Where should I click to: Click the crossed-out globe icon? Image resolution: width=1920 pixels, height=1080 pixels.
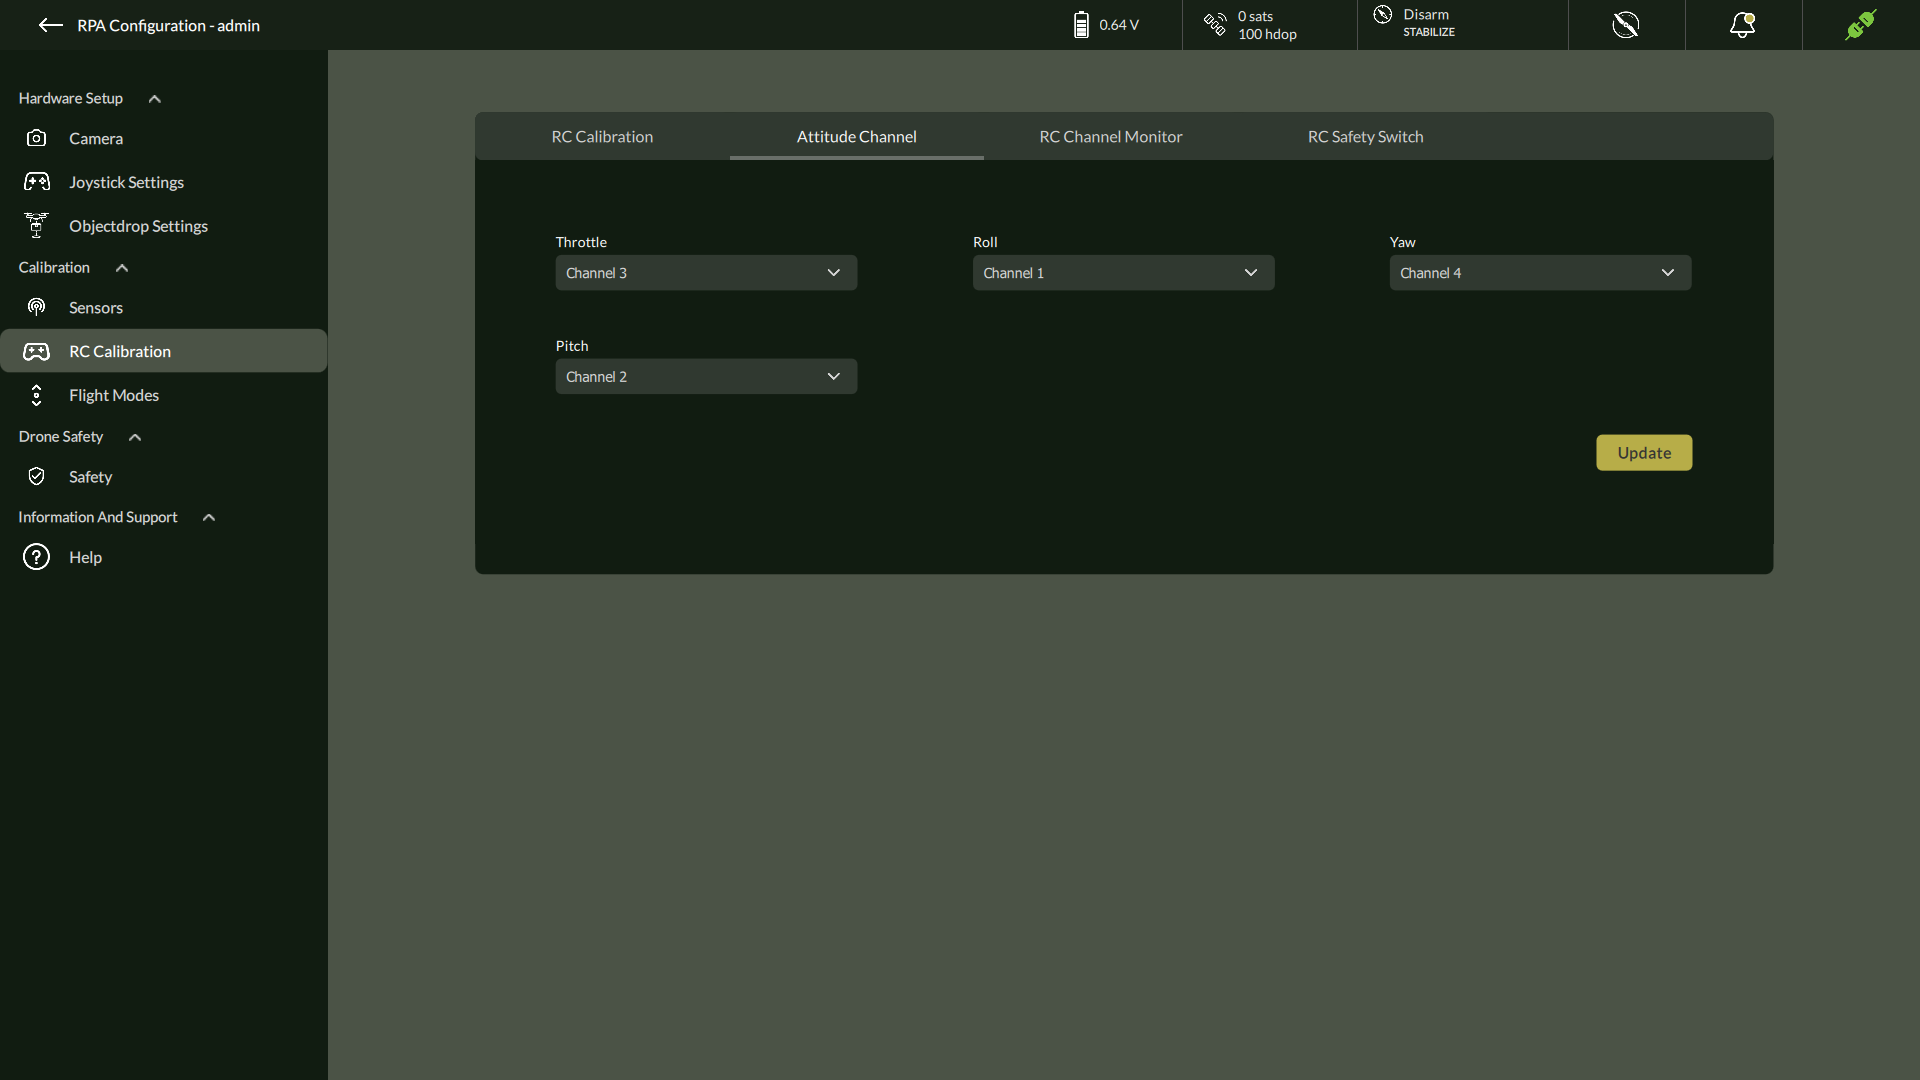(x=1626, y=25)
